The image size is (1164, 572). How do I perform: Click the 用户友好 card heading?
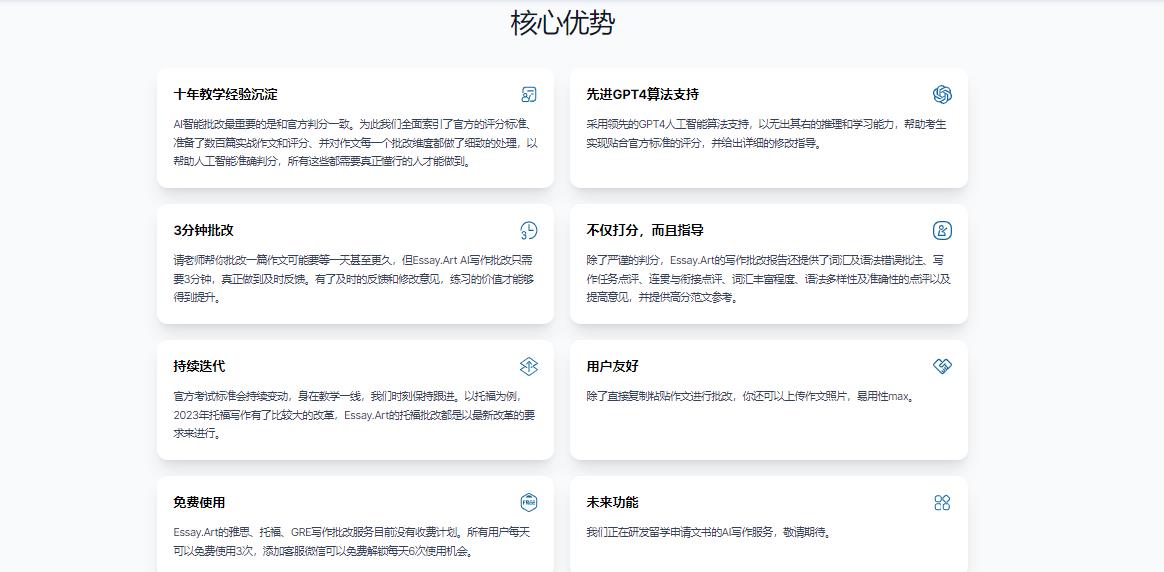[x=612, y=367]
